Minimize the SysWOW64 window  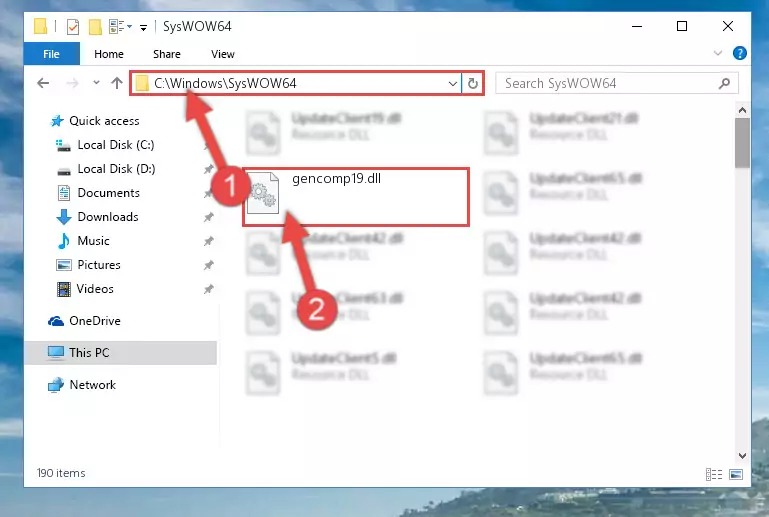click(637, 26)
